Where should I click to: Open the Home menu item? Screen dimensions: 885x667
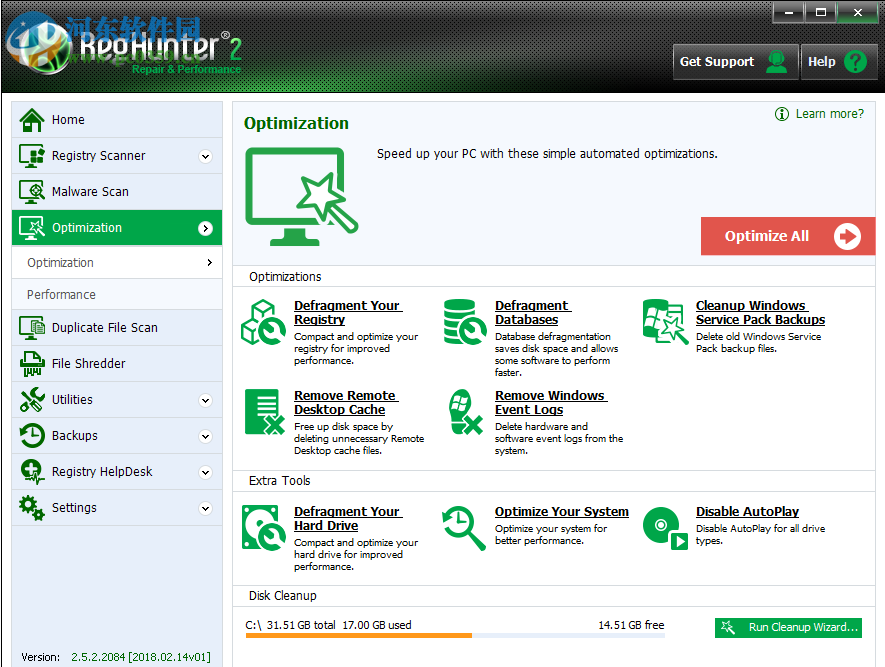[117, 120]
